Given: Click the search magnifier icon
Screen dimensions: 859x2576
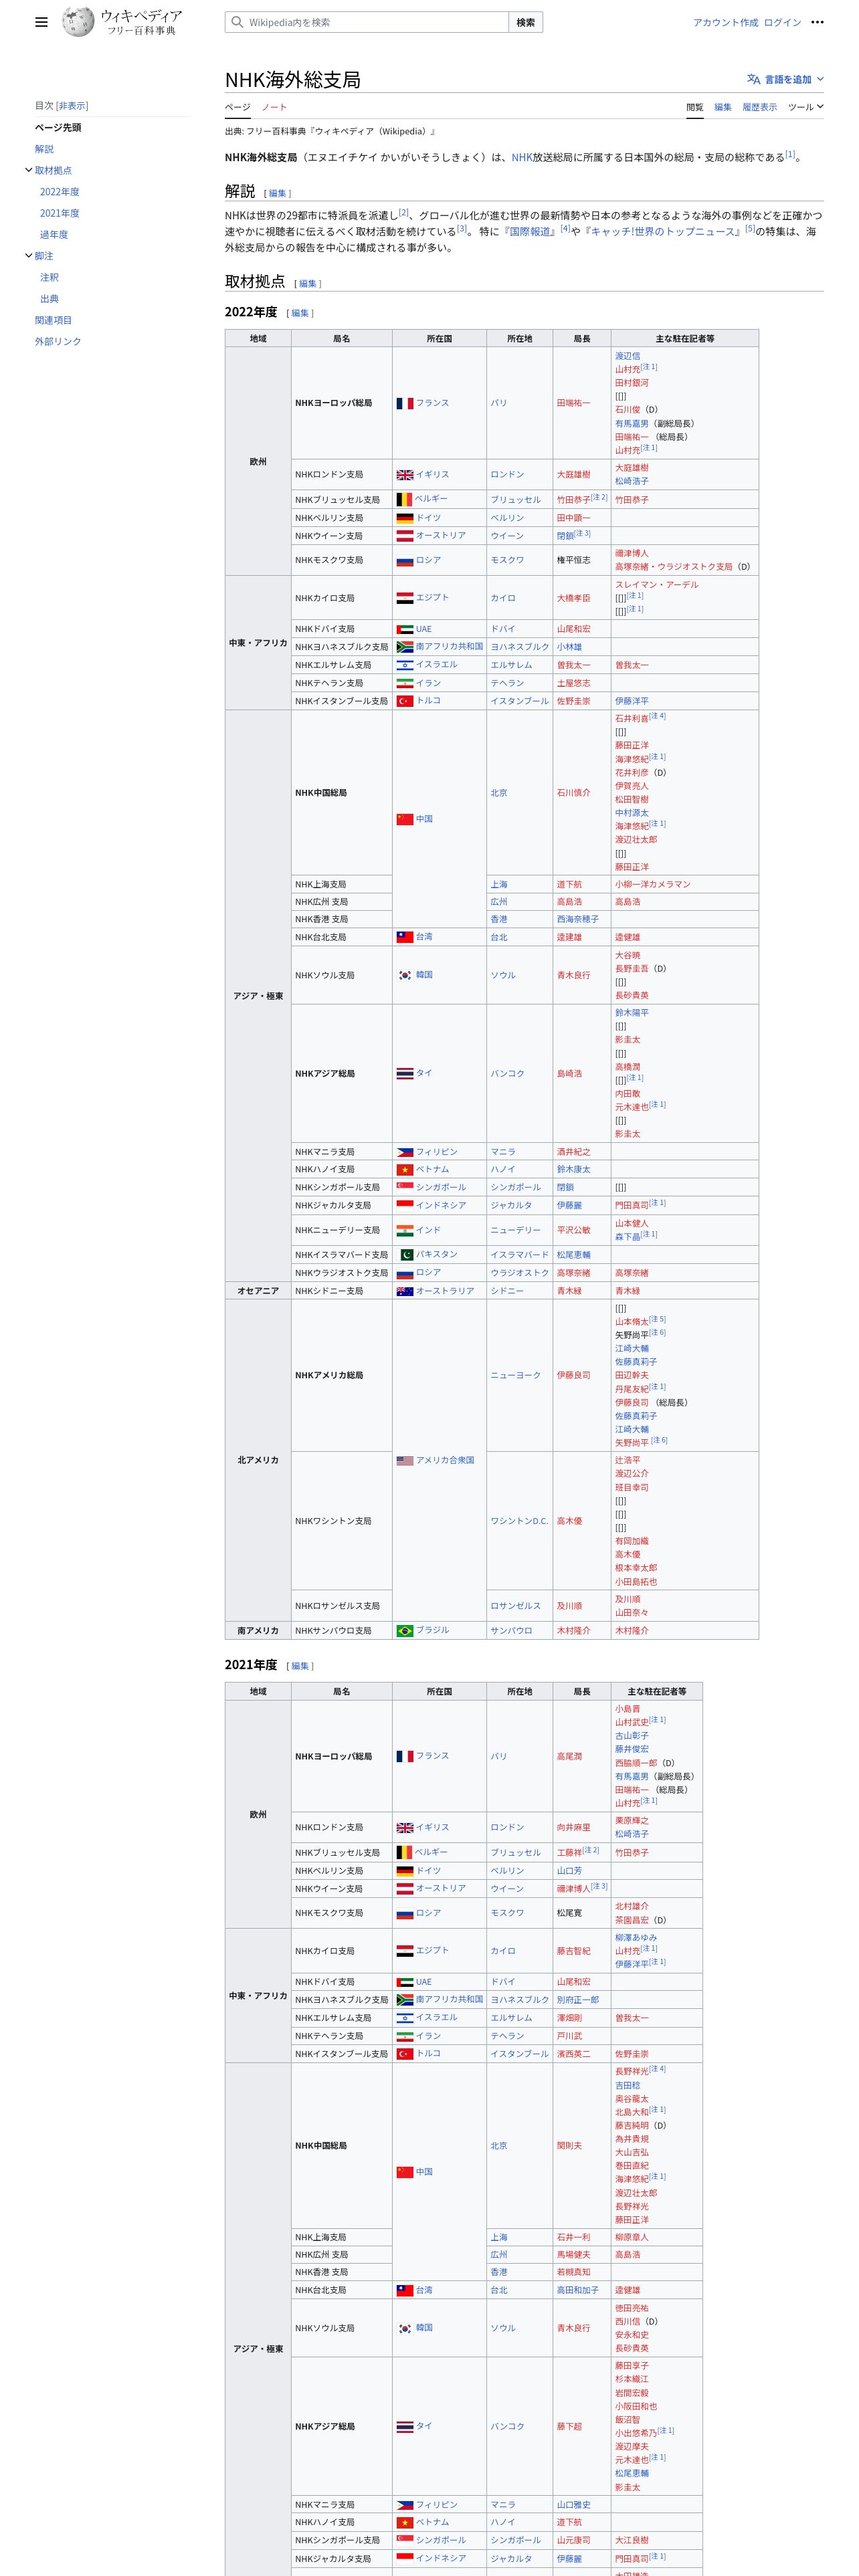Looking at the screenshot, I should click(237, 22).
